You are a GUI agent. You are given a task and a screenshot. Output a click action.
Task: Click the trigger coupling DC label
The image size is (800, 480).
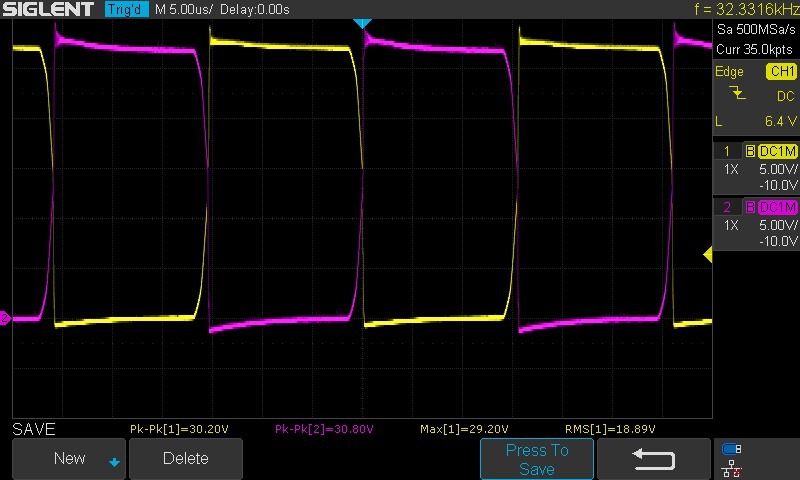pos(785,96)
